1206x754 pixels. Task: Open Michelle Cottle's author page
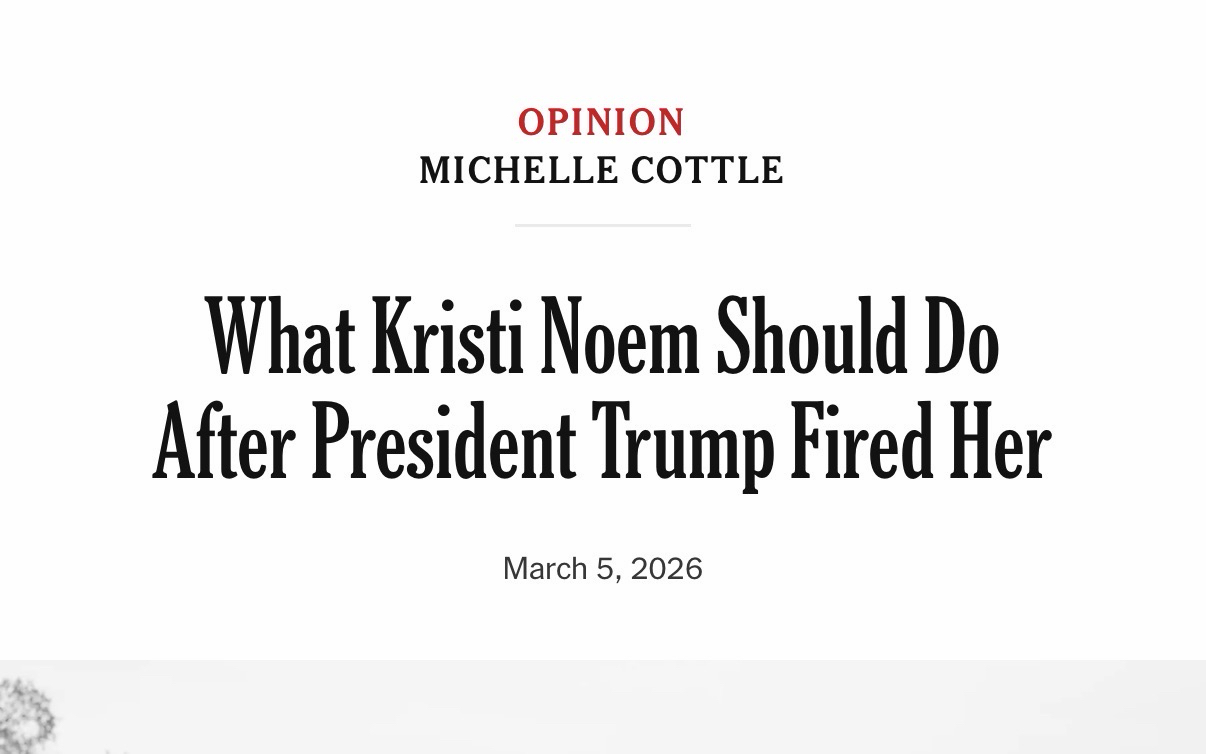pos(601,171)
